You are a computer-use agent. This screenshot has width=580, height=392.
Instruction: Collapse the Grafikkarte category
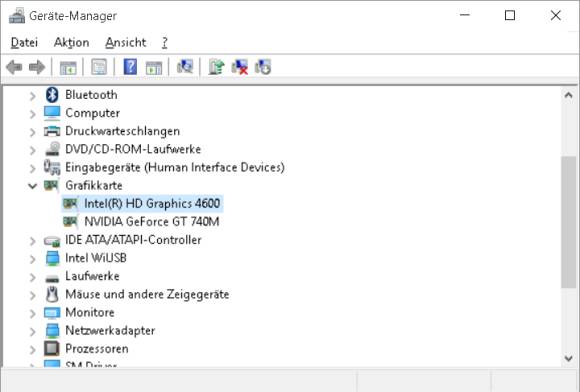33,186
